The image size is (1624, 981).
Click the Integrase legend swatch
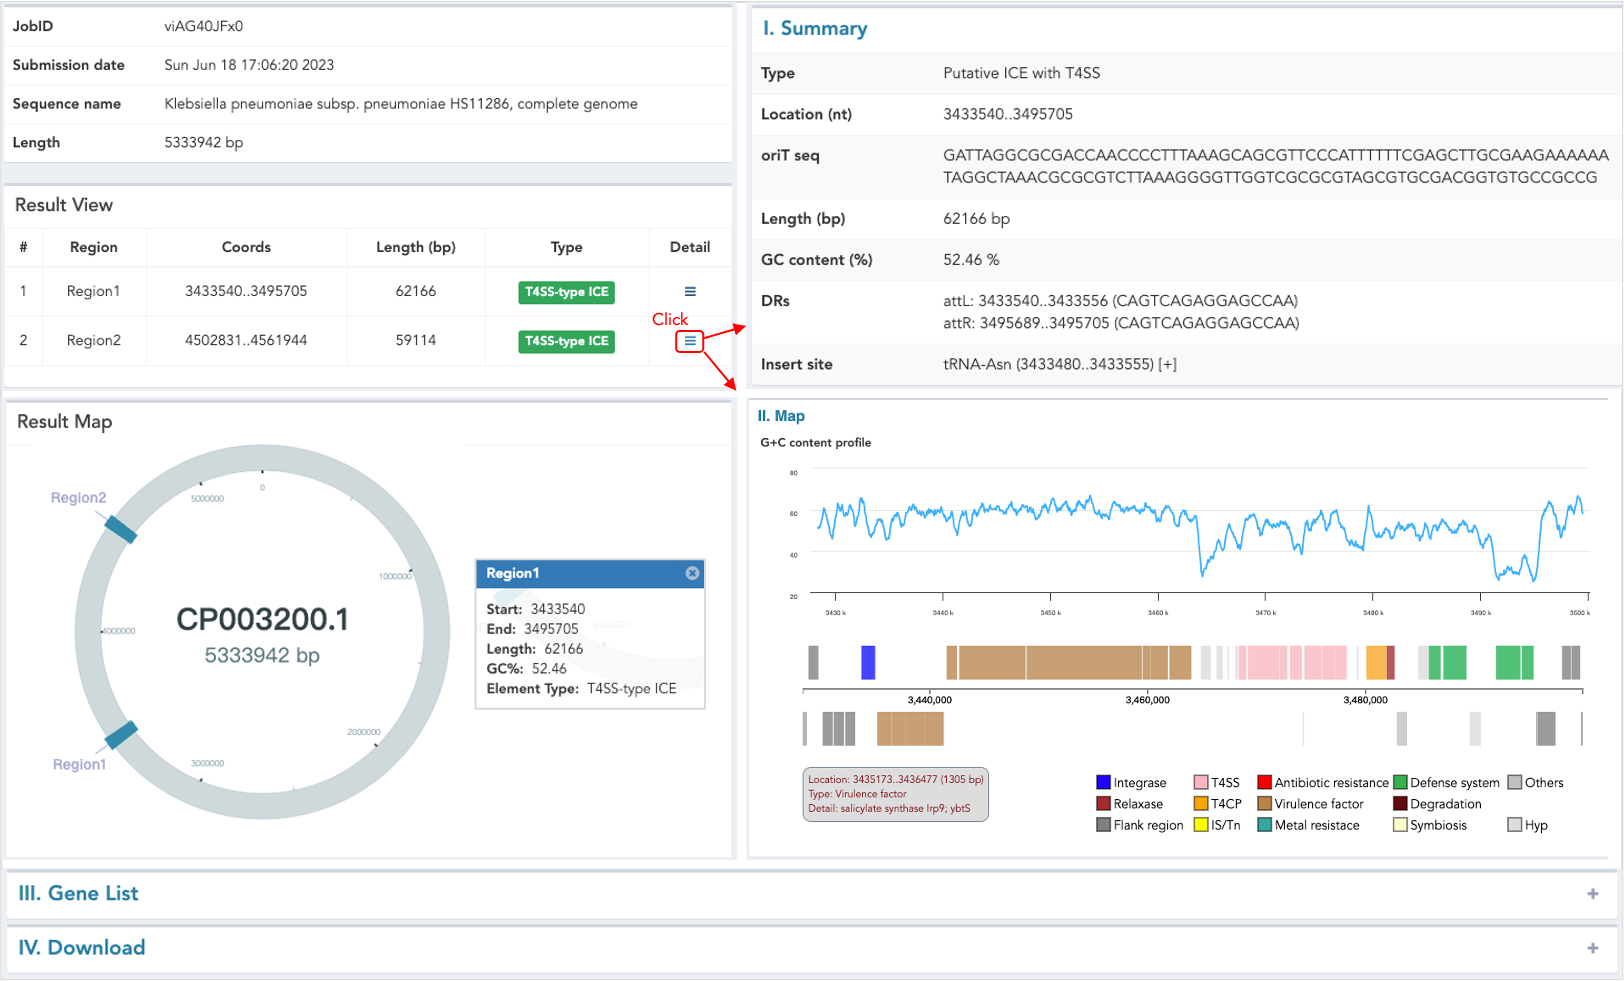click(1103, 782)
